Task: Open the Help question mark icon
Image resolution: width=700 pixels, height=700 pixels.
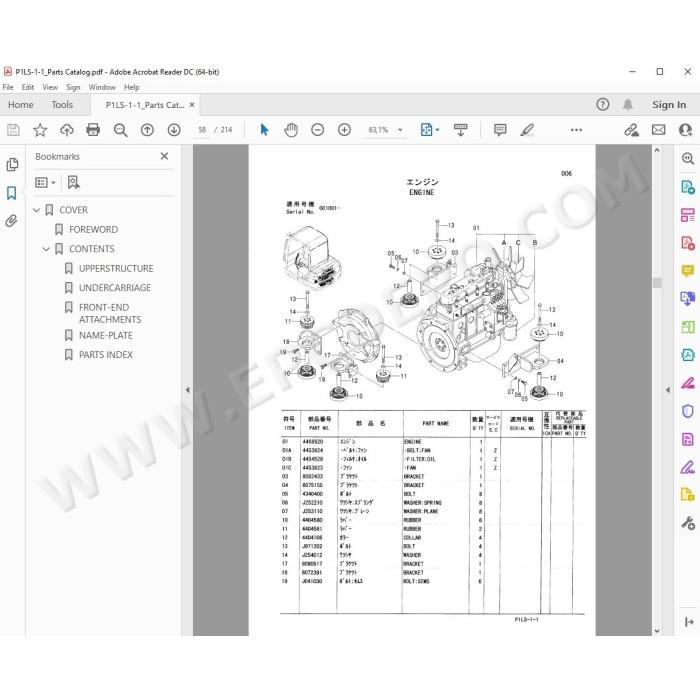Action: 603,104
